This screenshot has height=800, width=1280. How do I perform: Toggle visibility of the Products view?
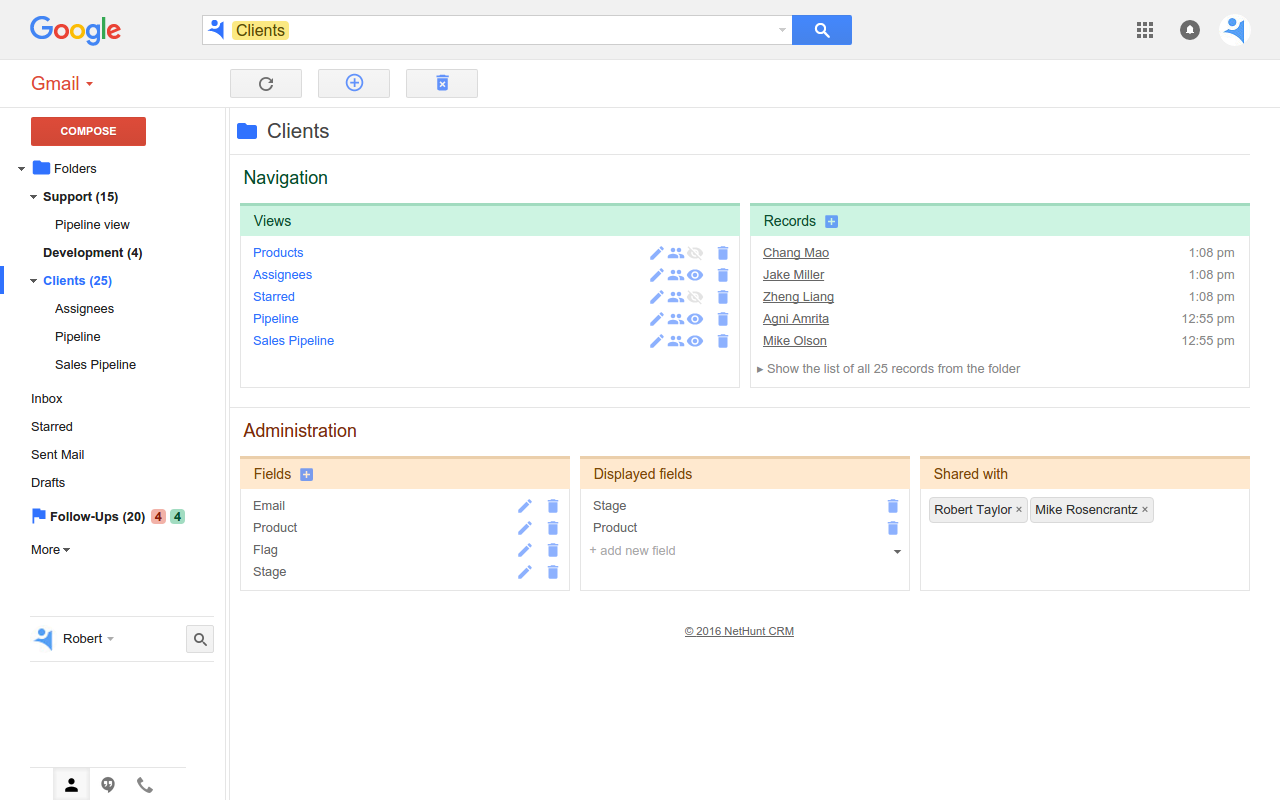(x=695, y=253)
